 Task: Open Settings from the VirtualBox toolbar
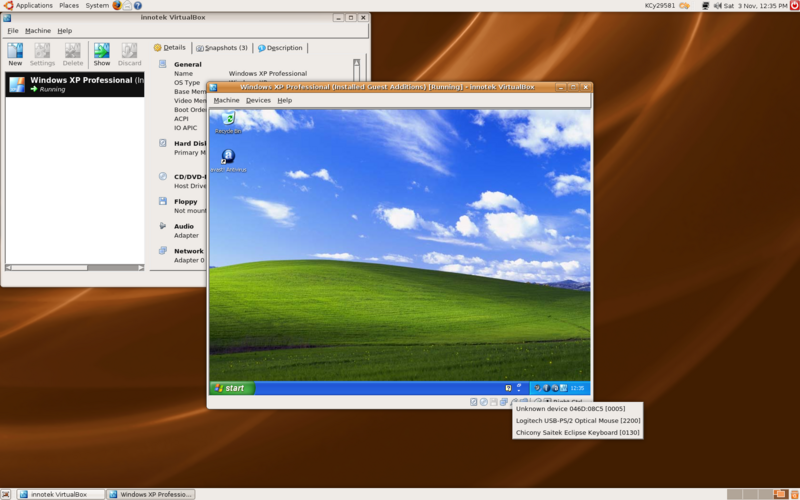click(42, 55)
